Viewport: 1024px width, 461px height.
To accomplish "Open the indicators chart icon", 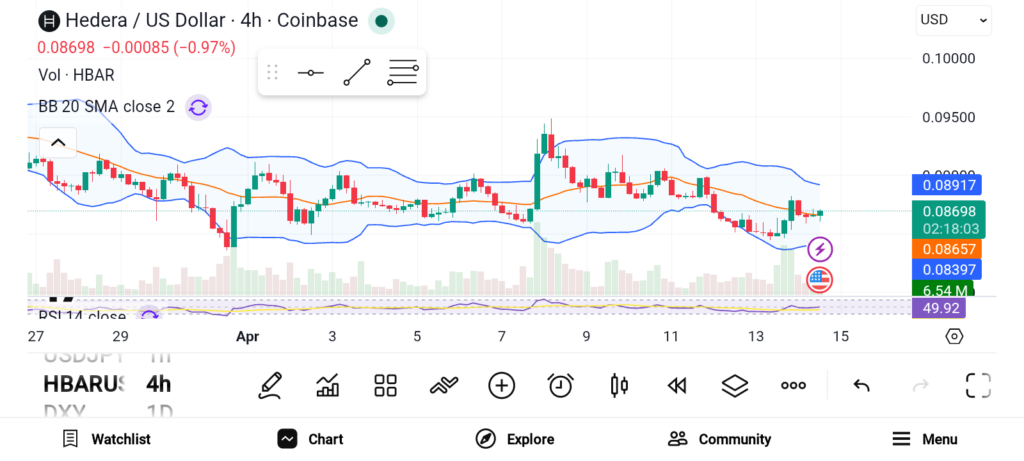I will pyautogui.click(x=327, y=385).
